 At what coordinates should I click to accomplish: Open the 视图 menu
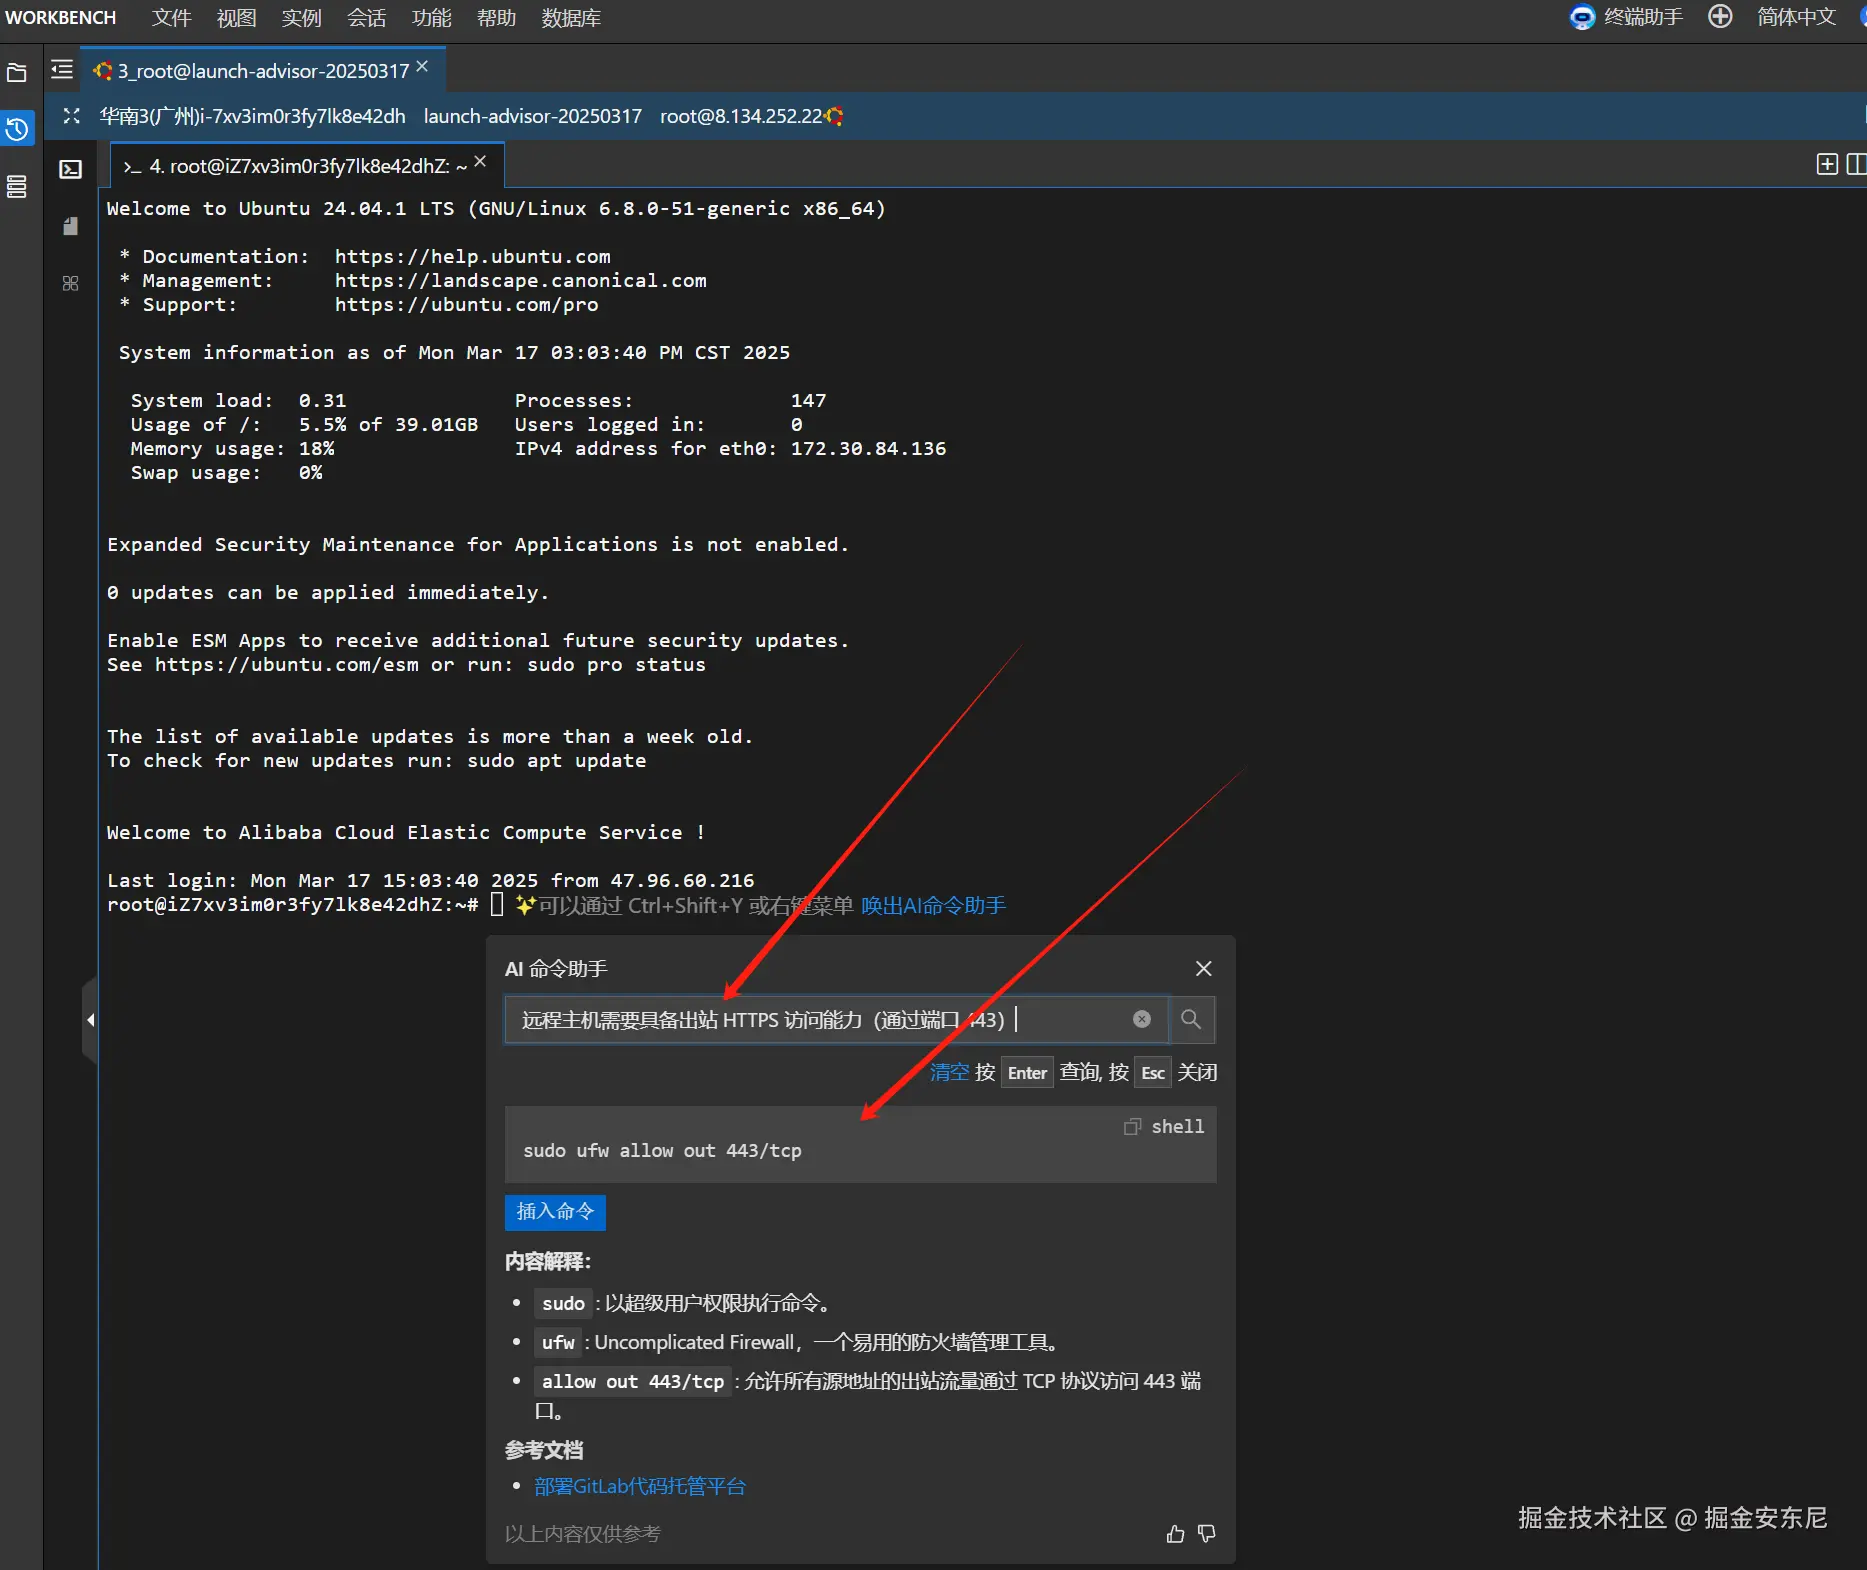tap(237, 18)
